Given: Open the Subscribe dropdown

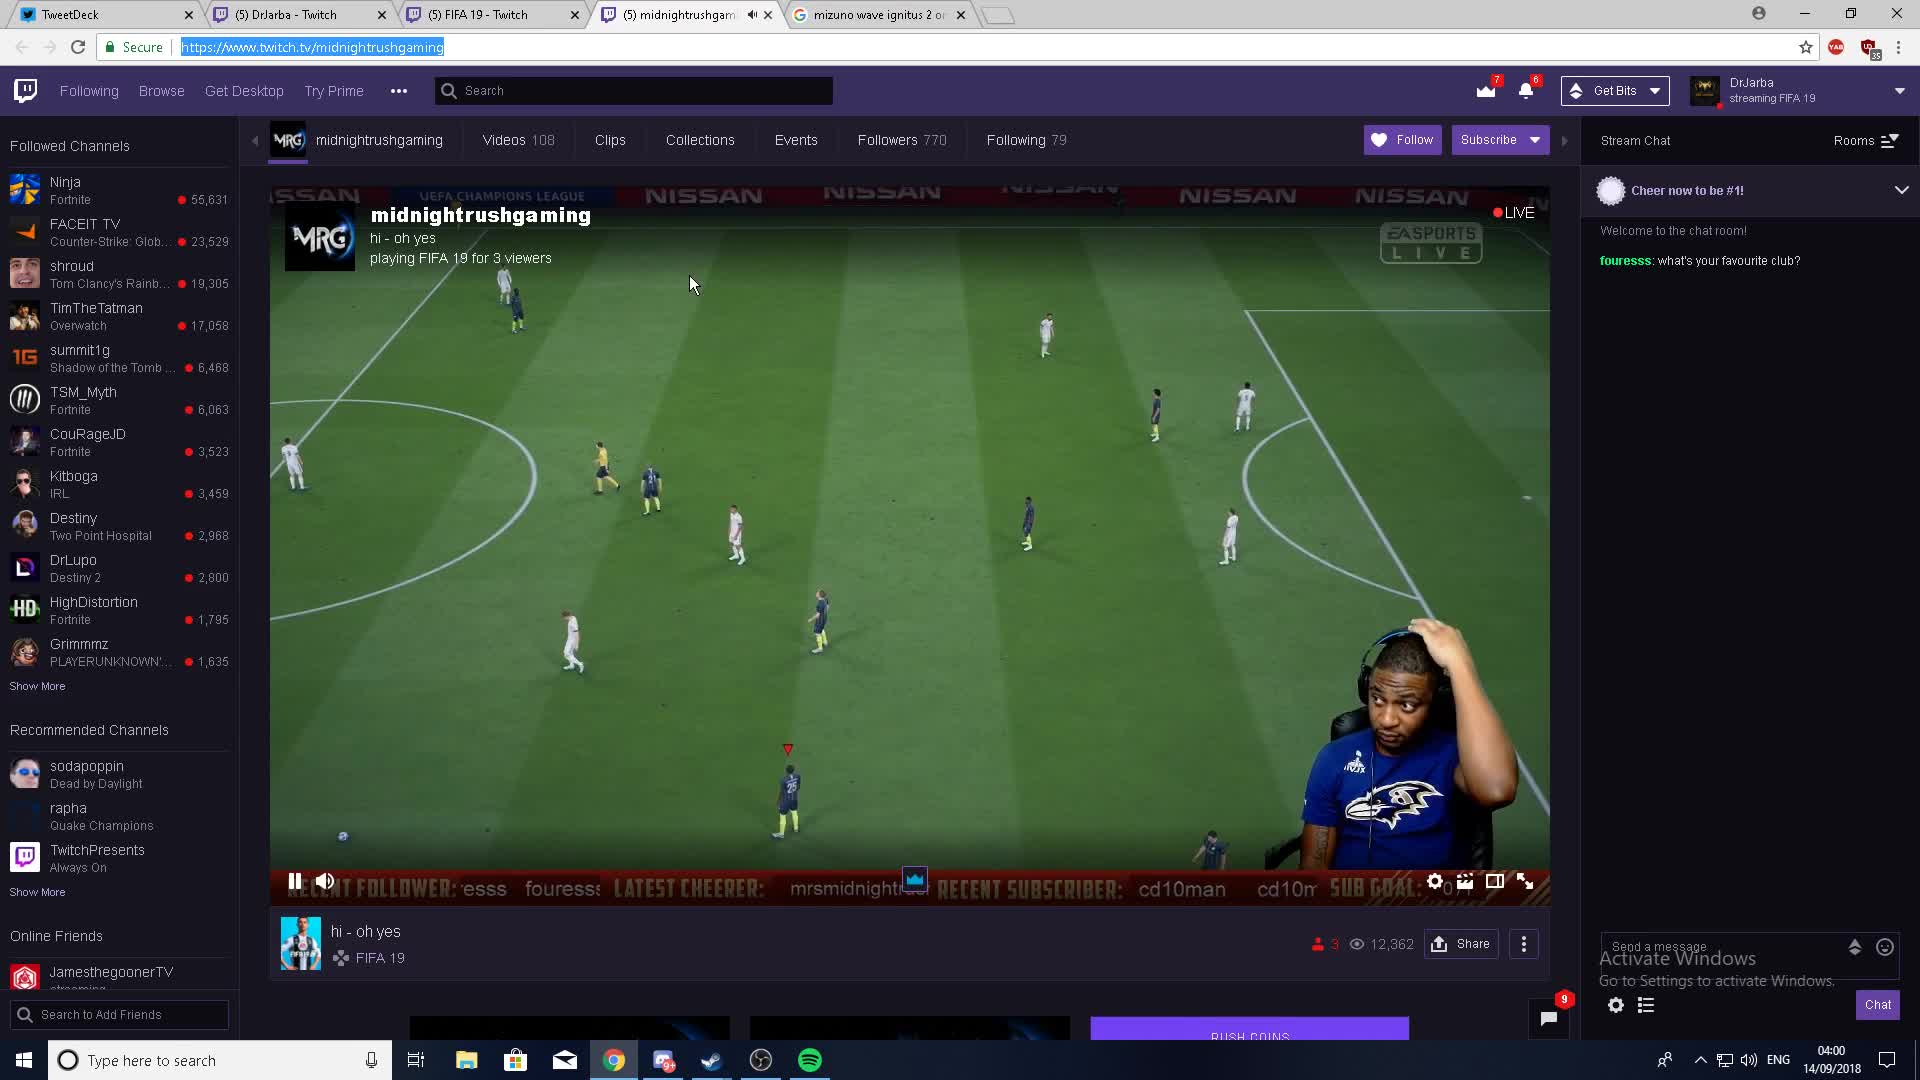Looking at the screenshot, I should (x=1535, y=140).
